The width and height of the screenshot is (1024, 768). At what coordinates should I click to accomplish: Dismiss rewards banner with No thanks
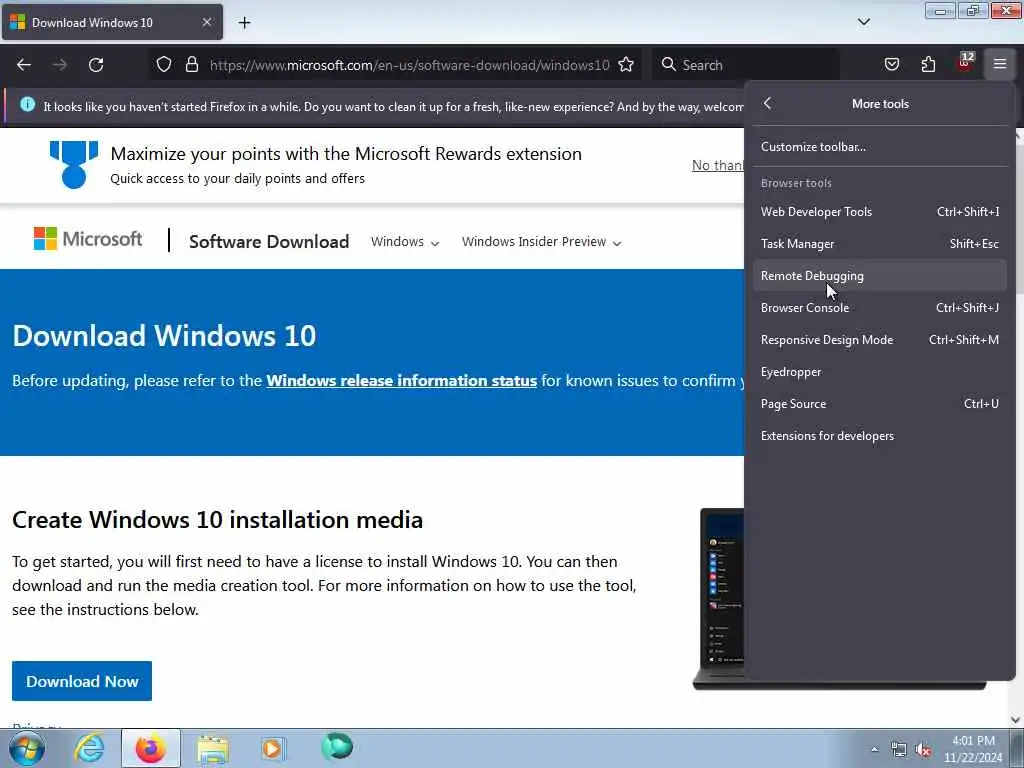[717, 165]
